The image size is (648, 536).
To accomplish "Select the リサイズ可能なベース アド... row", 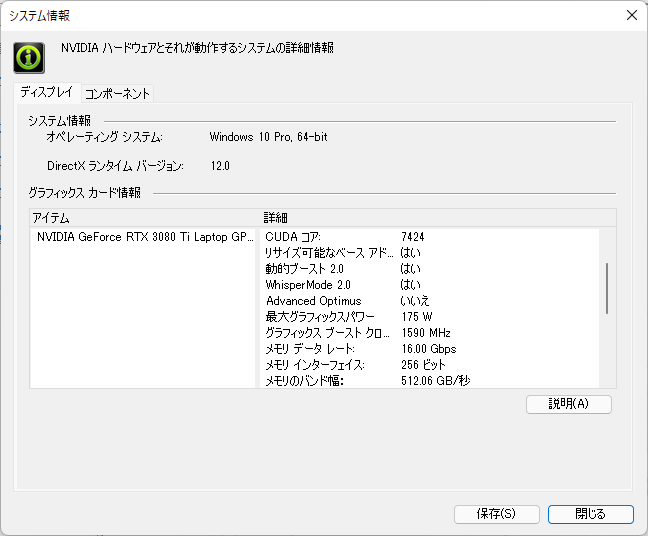I will [429, 253].
